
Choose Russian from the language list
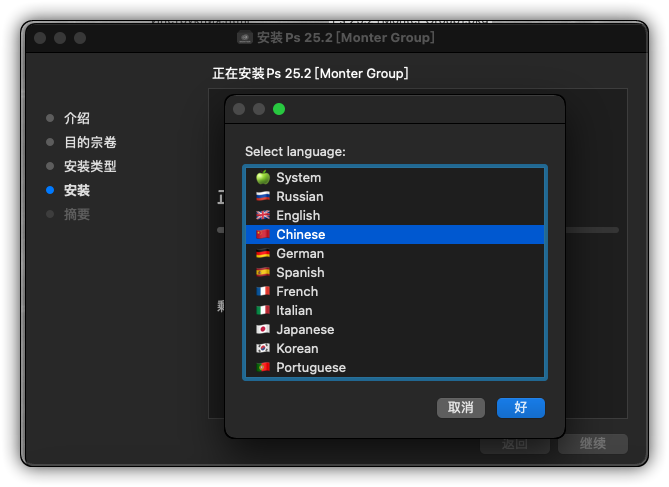395,196
